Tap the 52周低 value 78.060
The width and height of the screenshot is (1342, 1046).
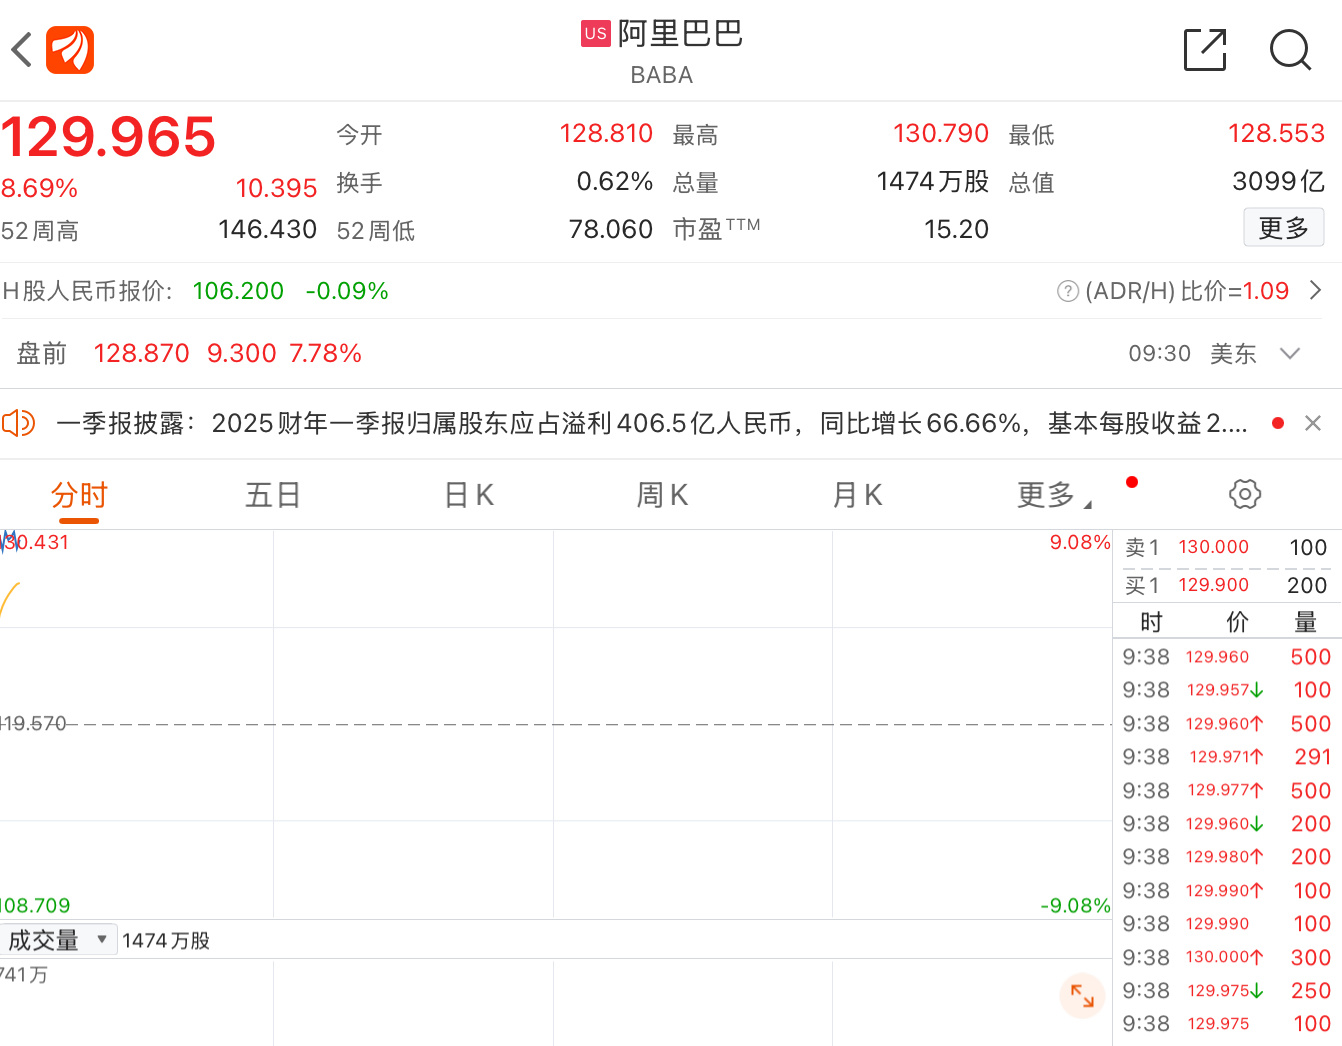point(610,229)
